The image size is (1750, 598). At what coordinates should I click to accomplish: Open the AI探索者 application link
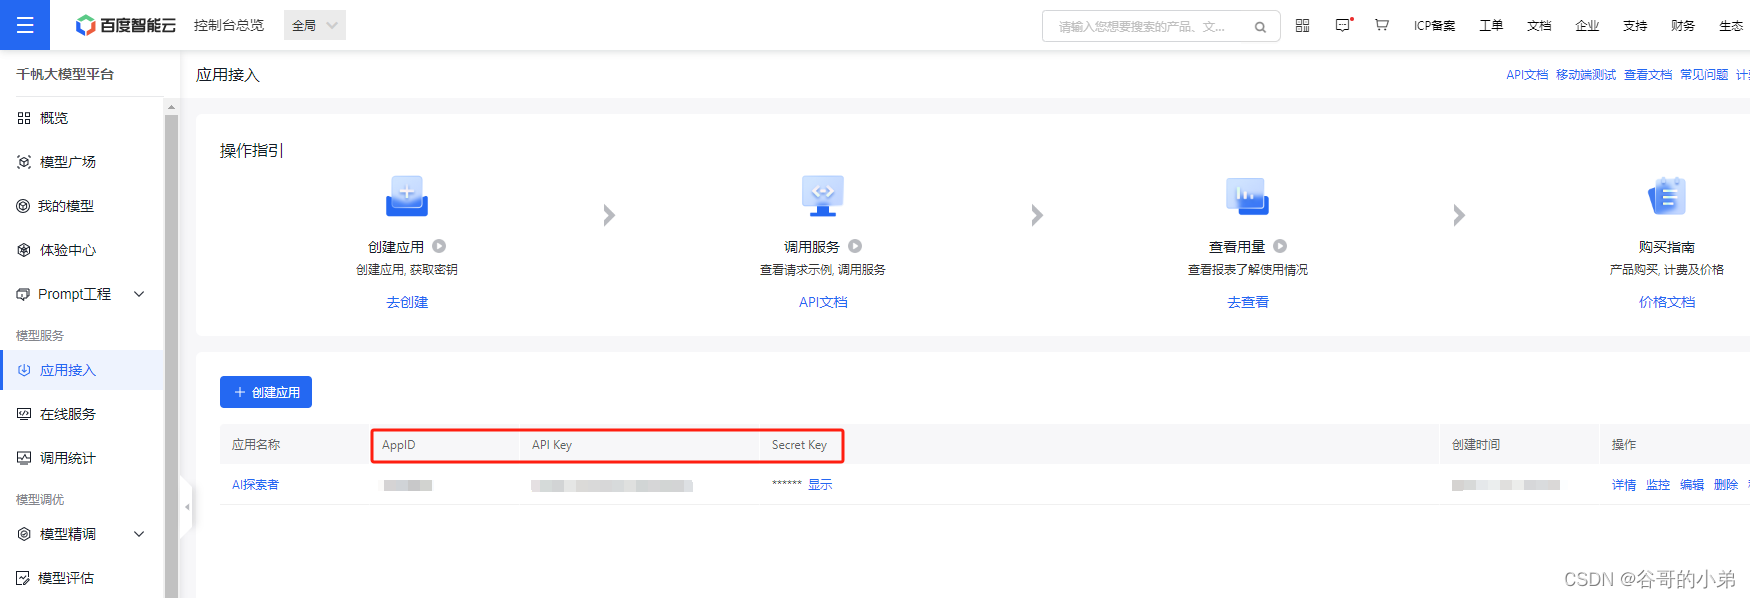[255, 485]
